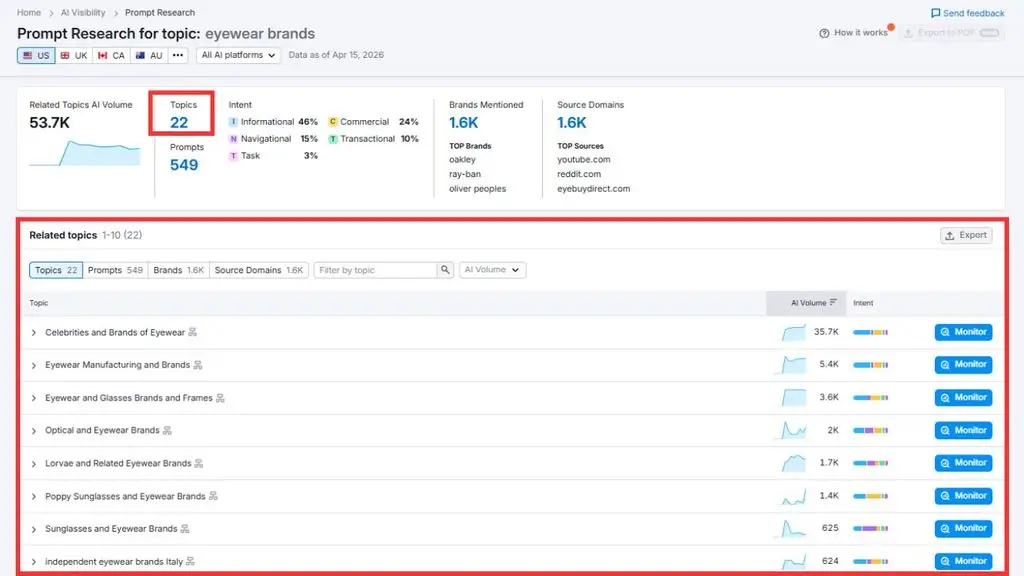Switch to the Prompts 549 tab

116,270
